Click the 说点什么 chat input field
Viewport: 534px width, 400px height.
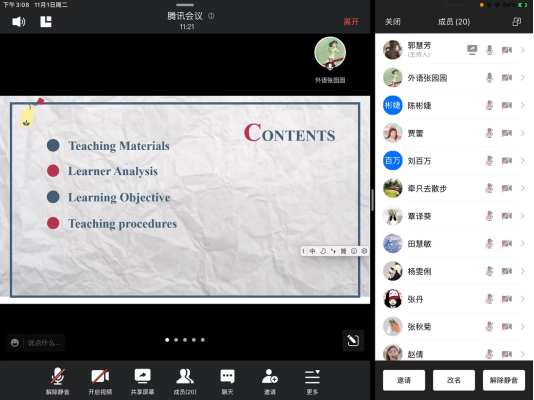(35, 342)
